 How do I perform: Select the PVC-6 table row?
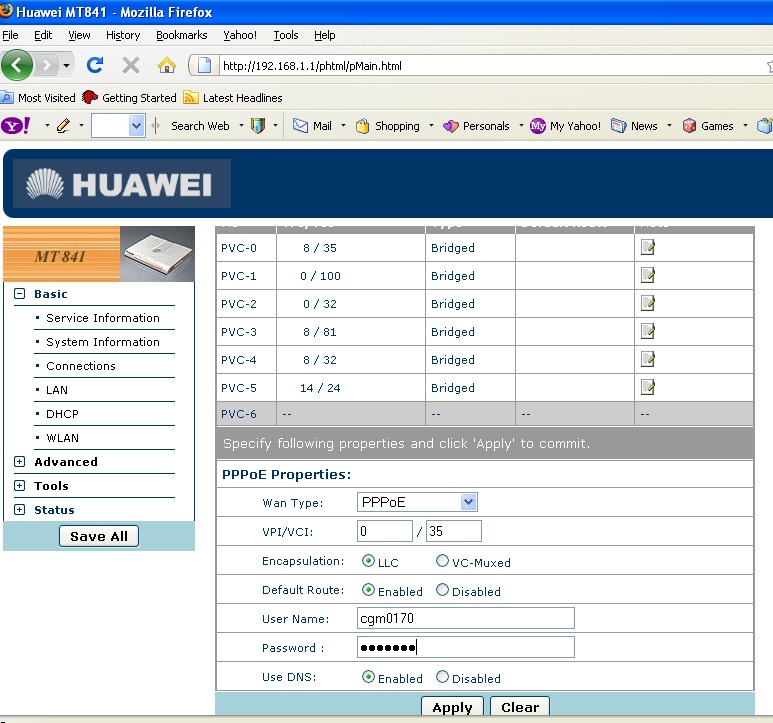pyautogui.click(x=485, y=413)
